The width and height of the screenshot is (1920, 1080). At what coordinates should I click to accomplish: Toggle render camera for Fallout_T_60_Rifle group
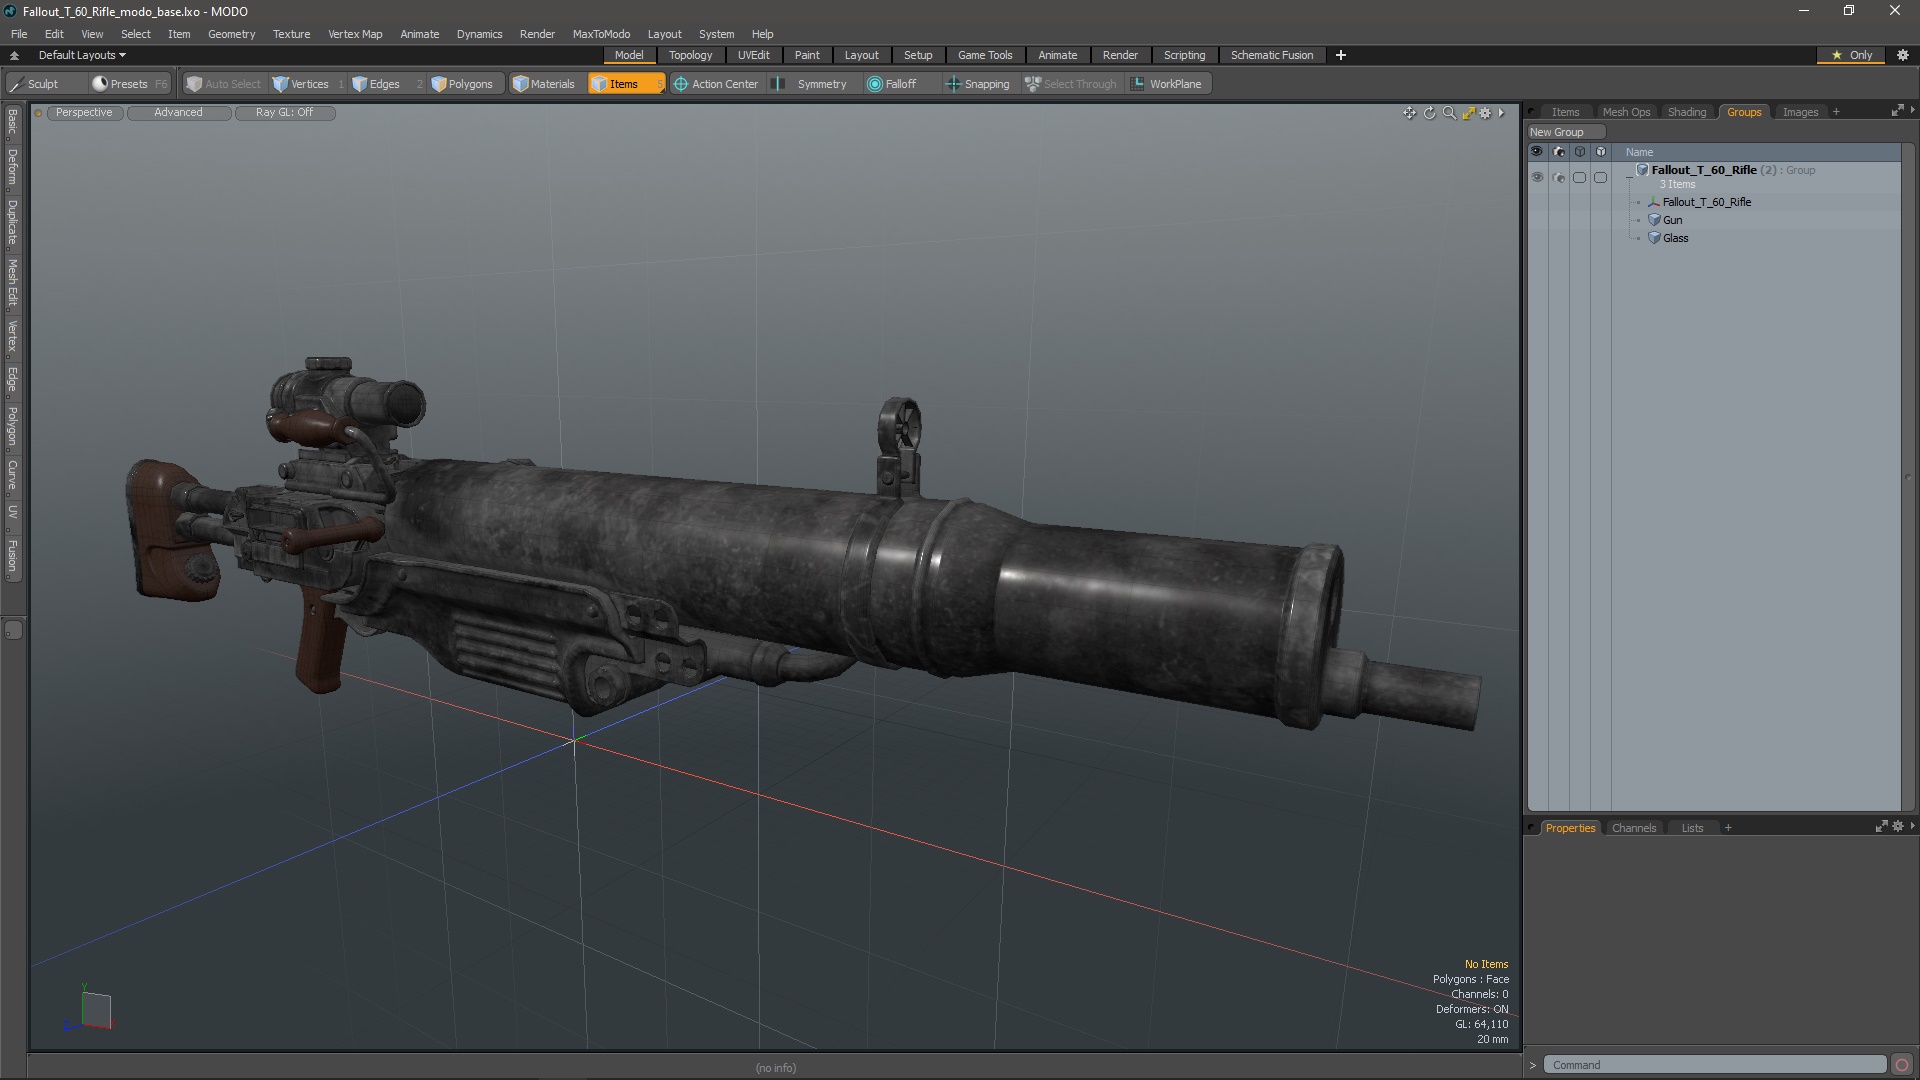pos(1559,177)
